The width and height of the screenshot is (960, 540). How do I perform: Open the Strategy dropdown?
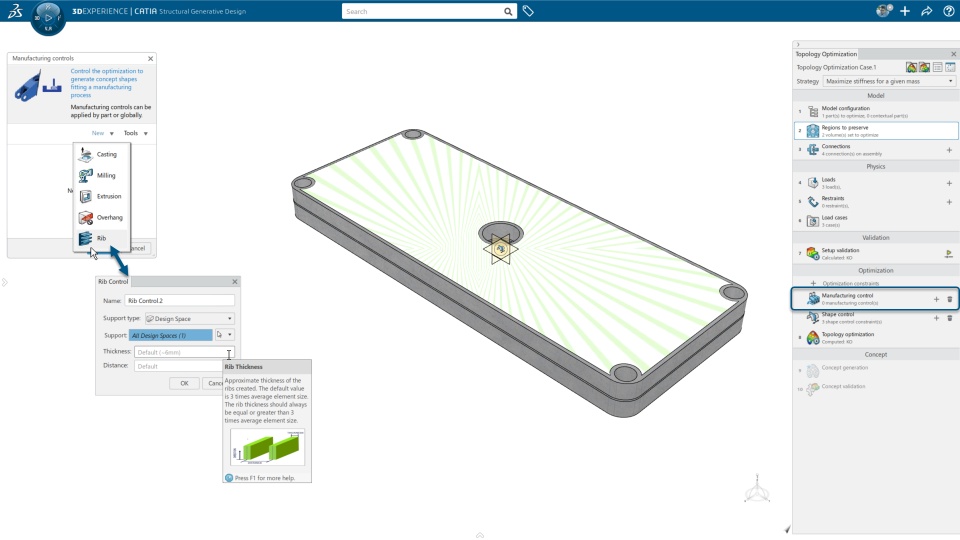(889, 81)
